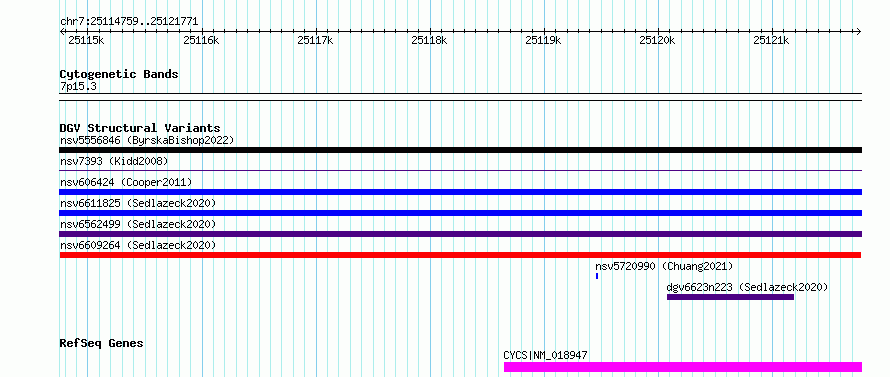The width and height of the screenshot is (890, 377).
Task: Click the chr7:25114759..25121771 coordinate label
Action: click(x=129, y=22)
